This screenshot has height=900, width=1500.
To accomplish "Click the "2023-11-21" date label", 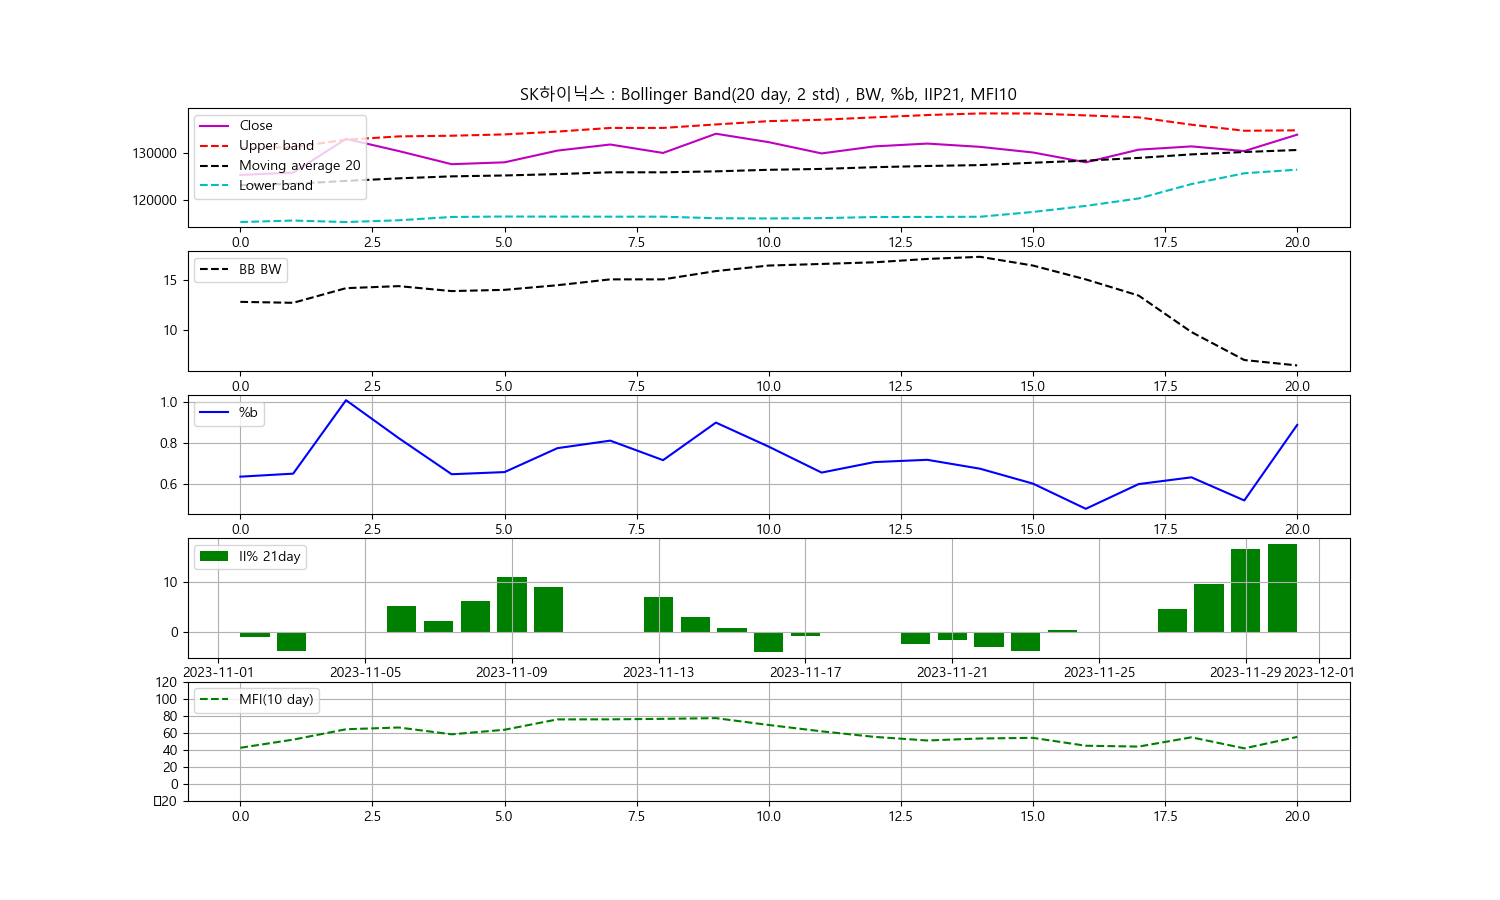I will [952, 673].
